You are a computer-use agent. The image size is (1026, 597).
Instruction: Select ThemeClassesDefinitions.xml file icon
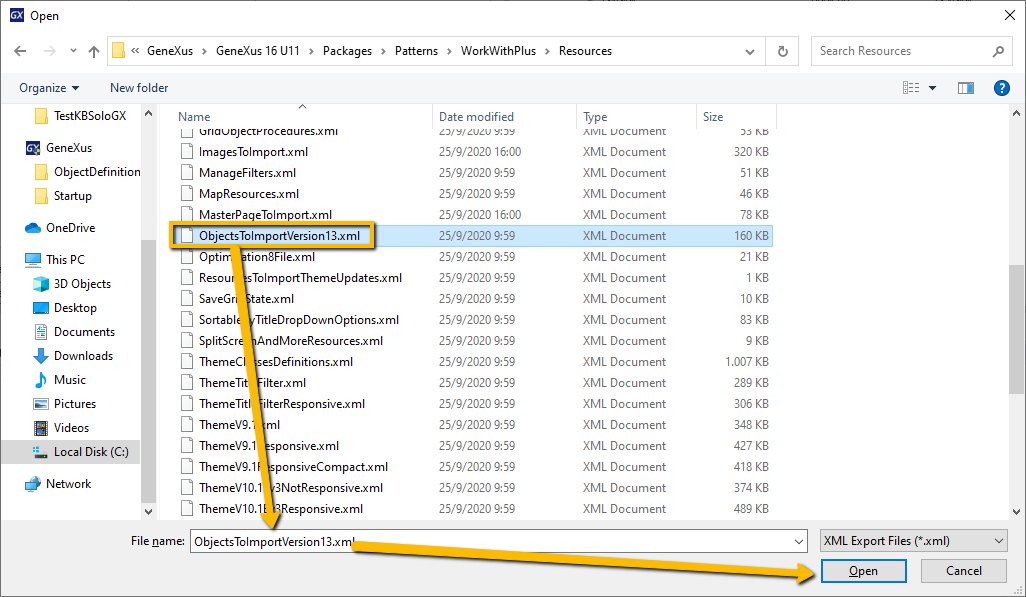pyautogui.click(x=187, y=361)
